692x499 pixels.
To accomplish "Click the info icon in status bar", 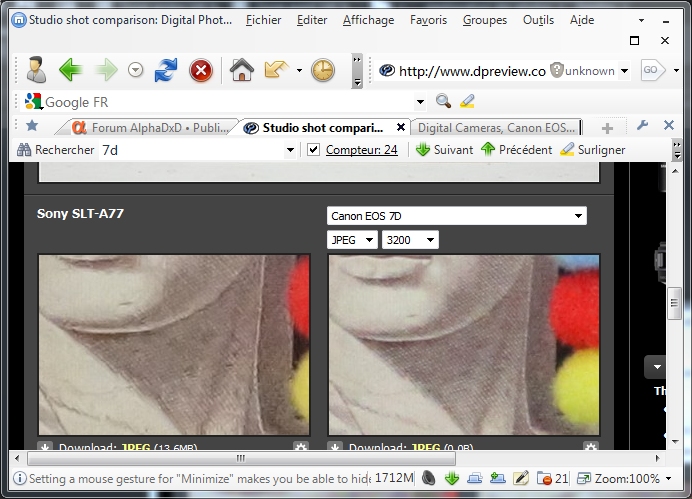I will point(19,478).
